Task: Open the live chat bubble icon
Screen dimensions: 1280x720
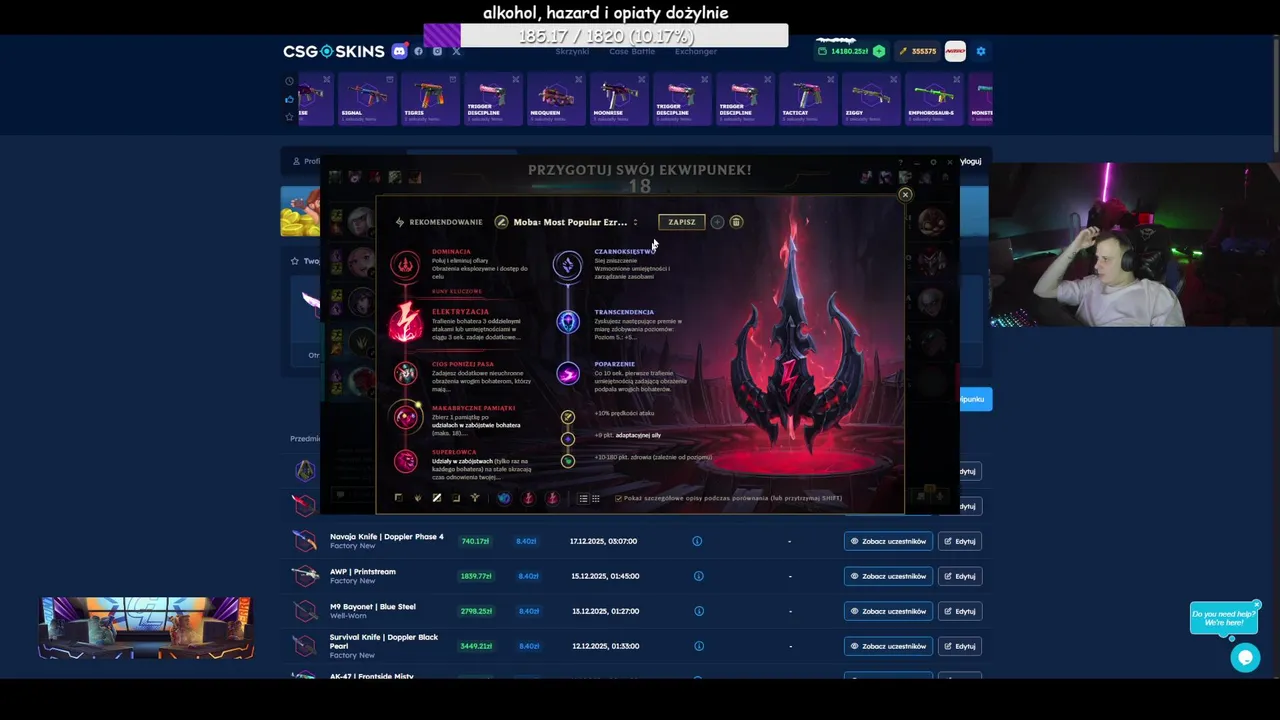Action: point(1245,657)
